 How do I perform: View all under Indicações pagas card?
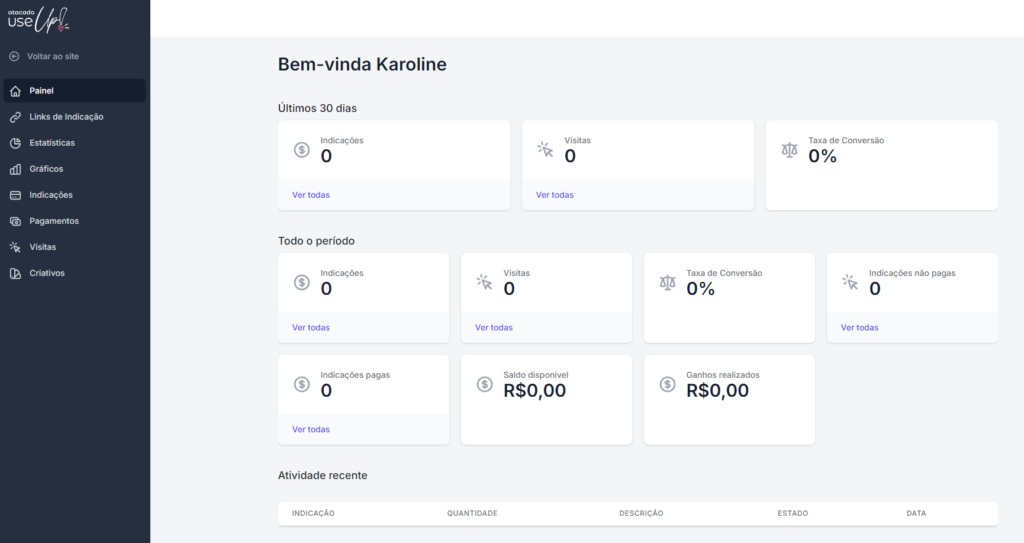tap(311, 429)
